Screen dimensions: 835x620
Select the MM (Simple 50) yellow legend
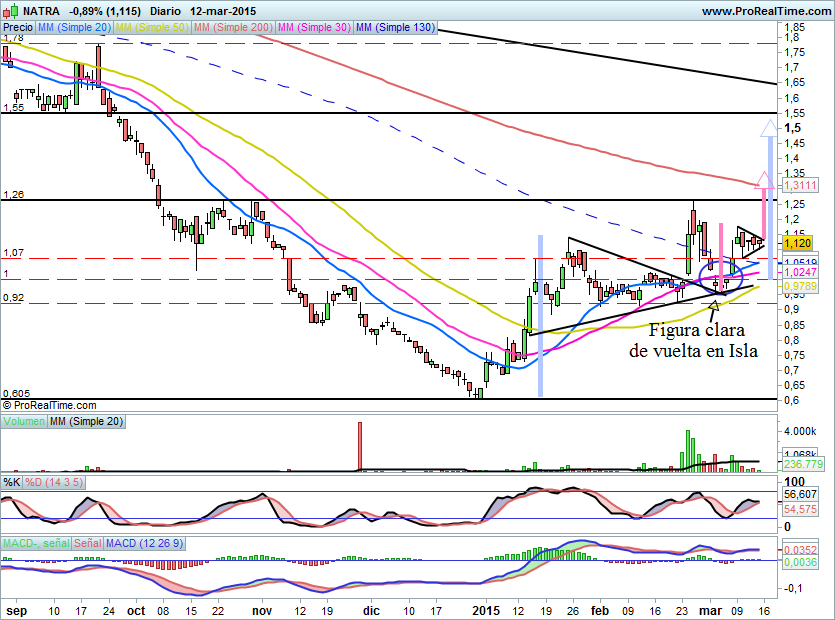coord(152,27)
